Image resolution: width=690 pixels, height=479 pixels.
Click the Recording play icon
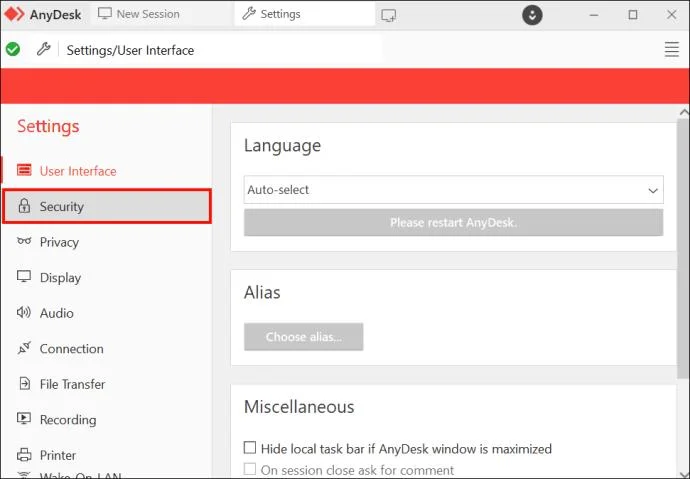coord(24,418)
